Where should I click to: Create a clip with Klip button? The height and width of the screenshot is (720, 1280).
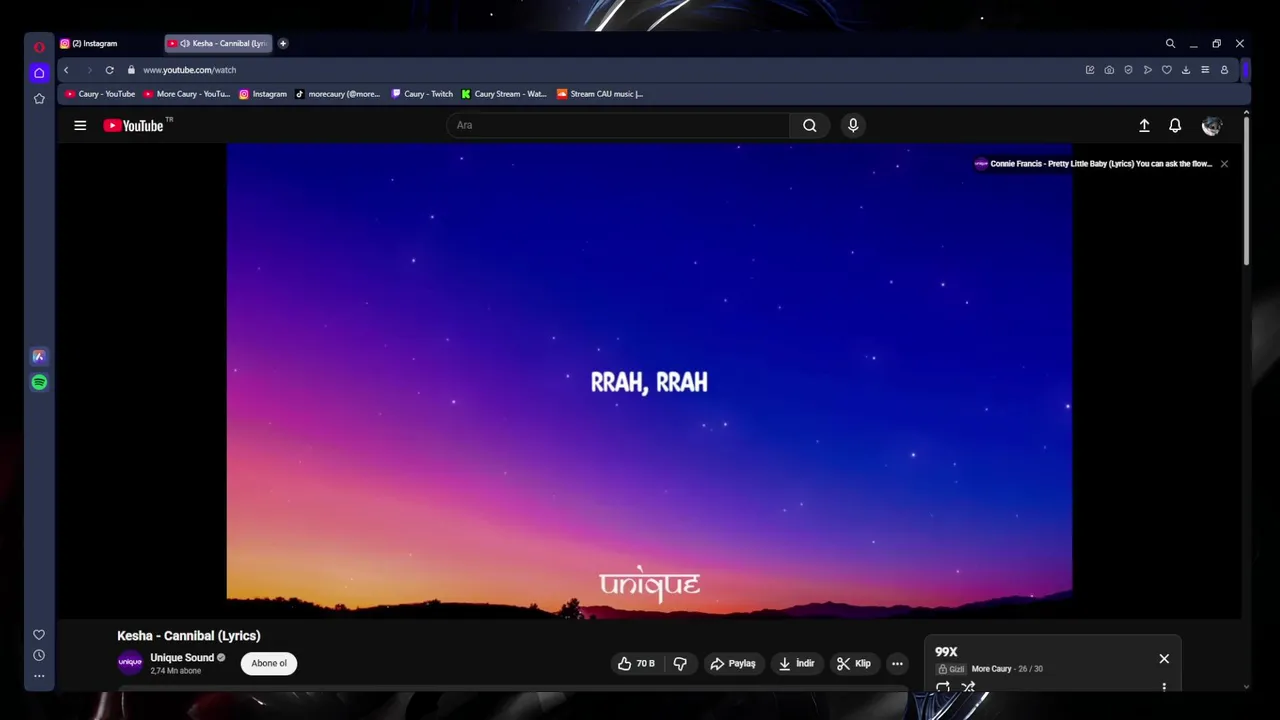(854, 663)
